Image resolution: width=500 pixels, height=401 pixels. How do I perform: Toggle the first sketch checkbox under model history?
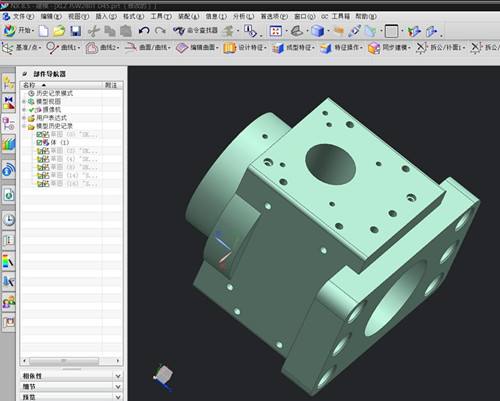39,134
